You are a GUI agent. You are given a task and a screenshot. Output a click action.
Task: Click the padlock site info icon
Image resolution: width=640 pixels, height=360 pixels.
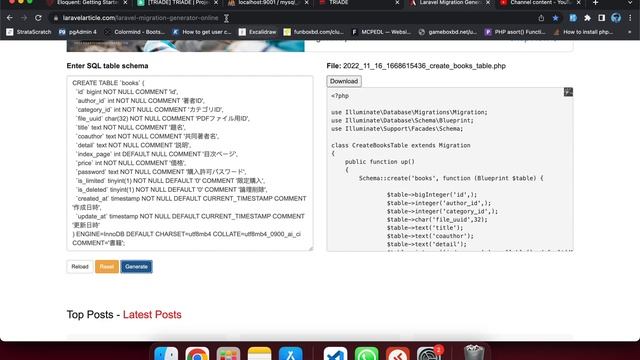(56, 18)
